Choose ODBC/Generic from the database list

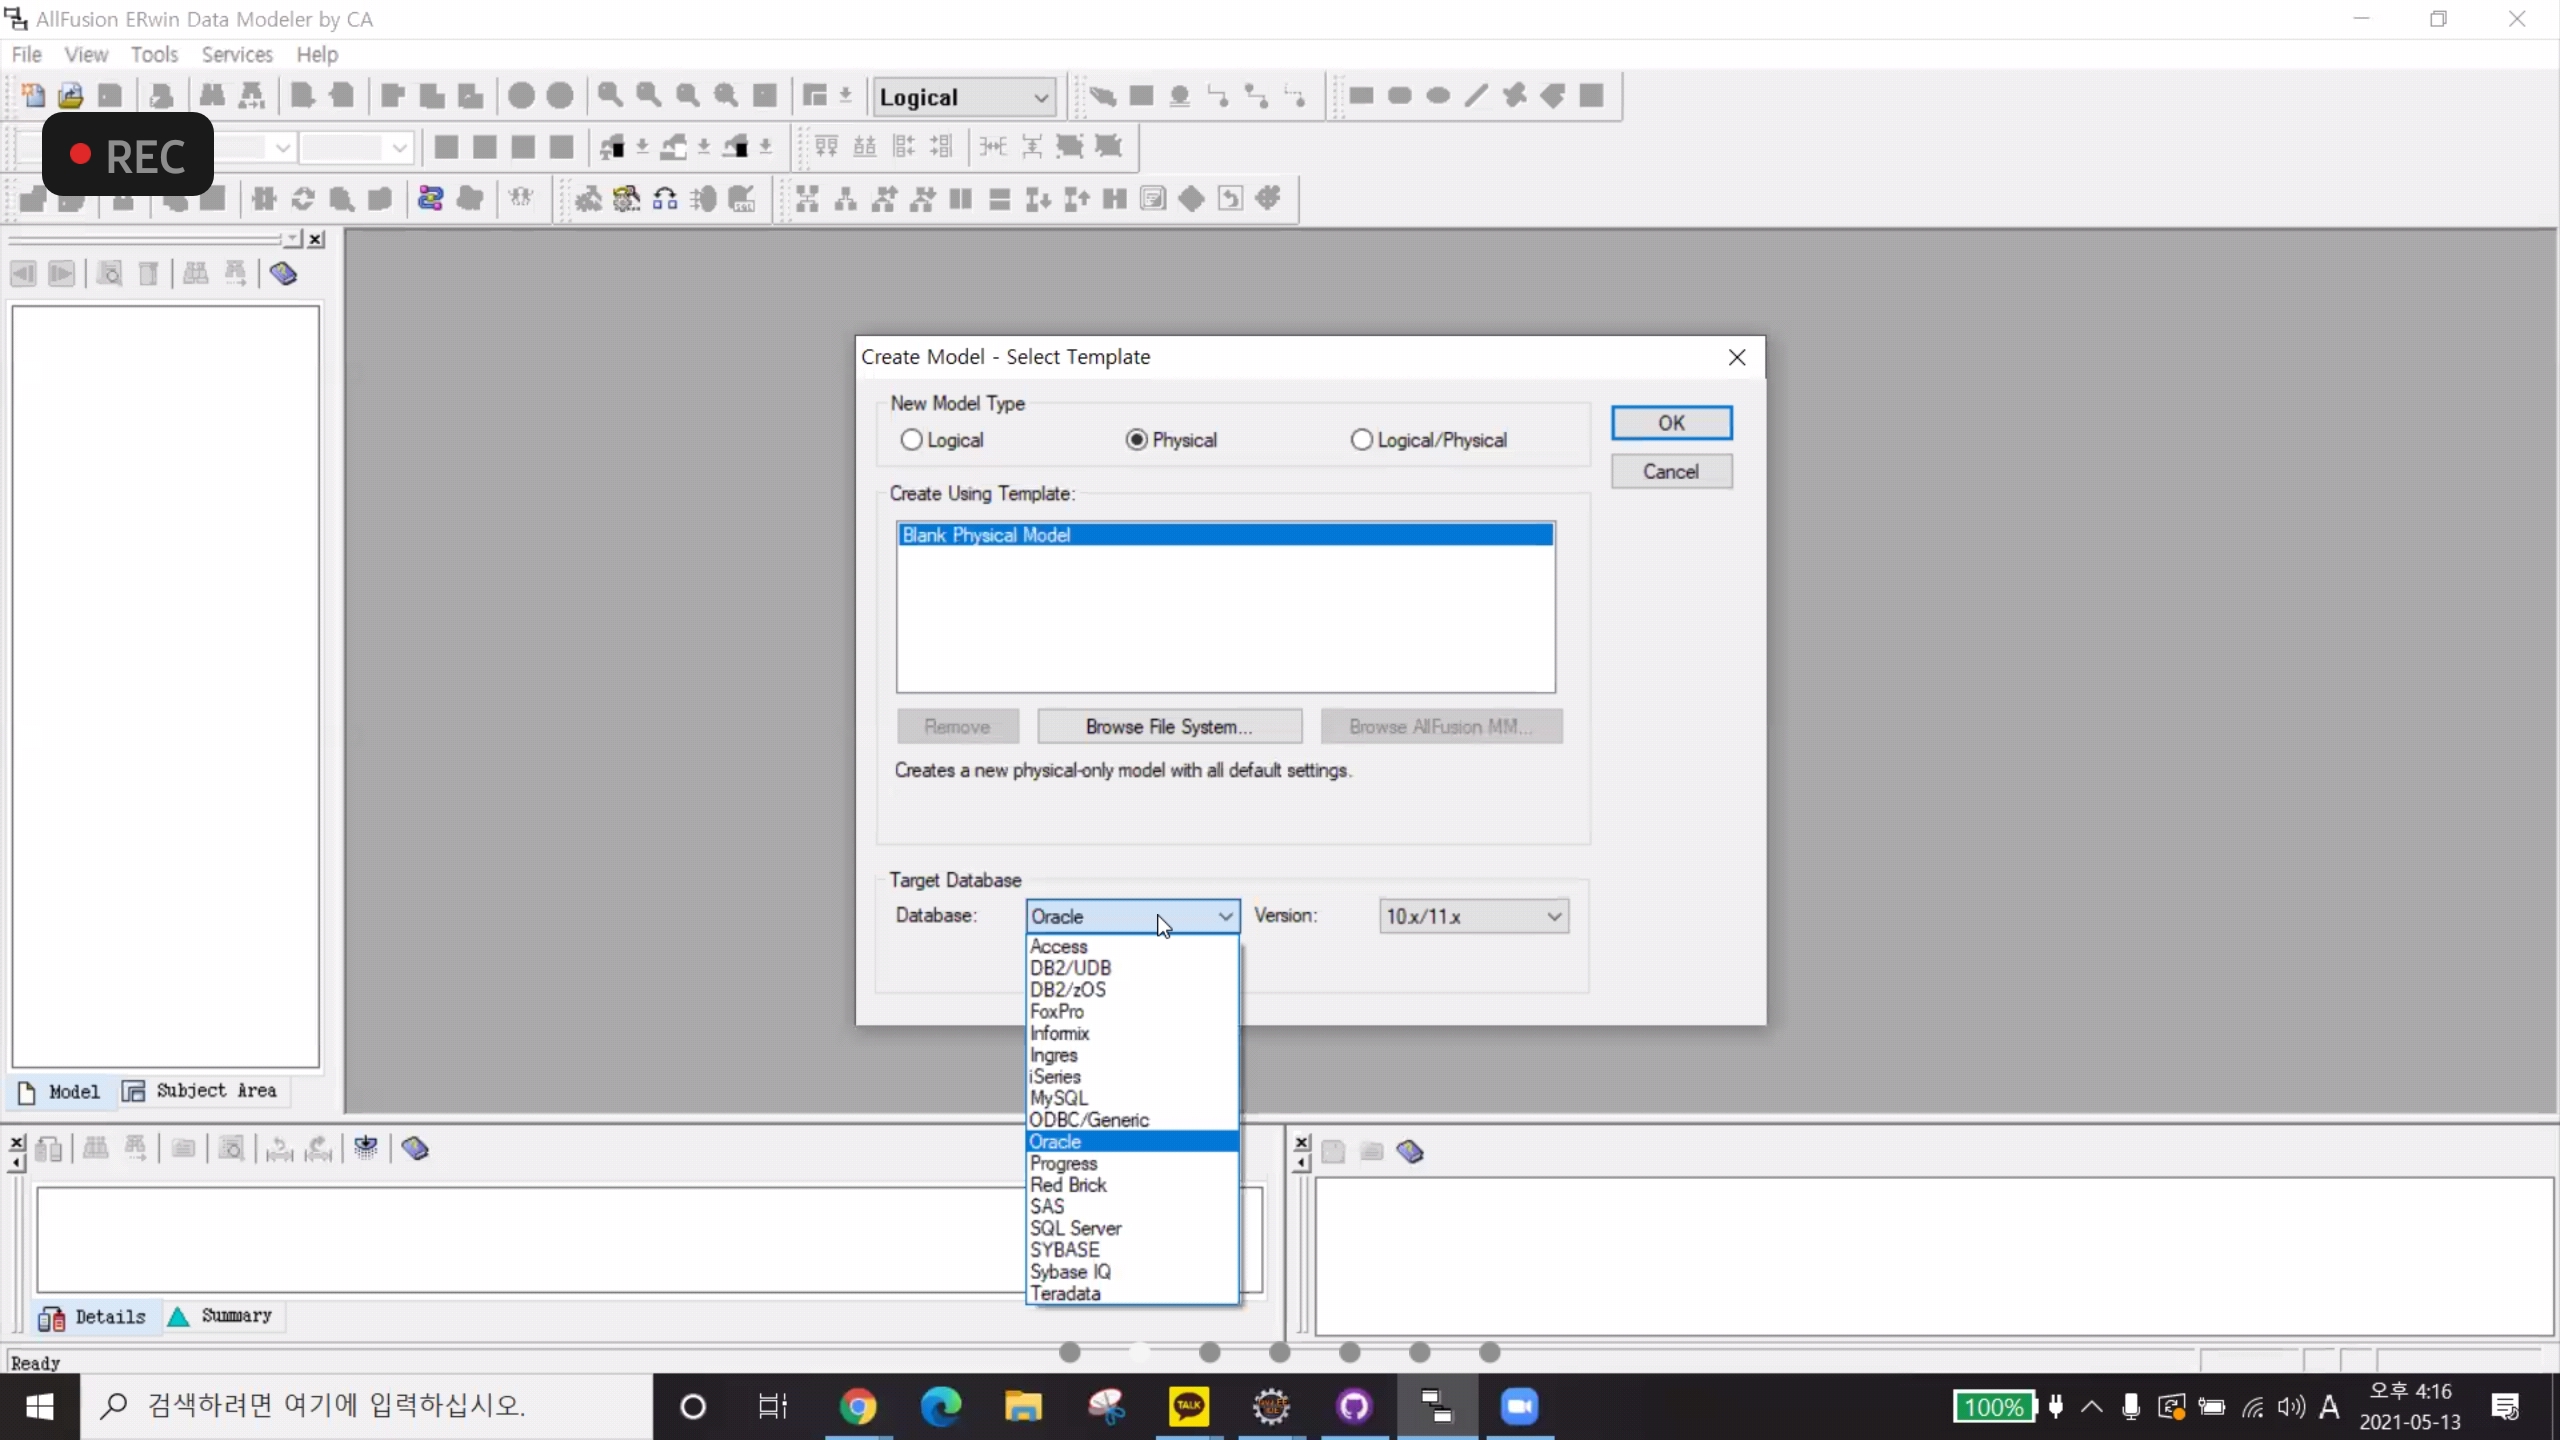1133,1120
